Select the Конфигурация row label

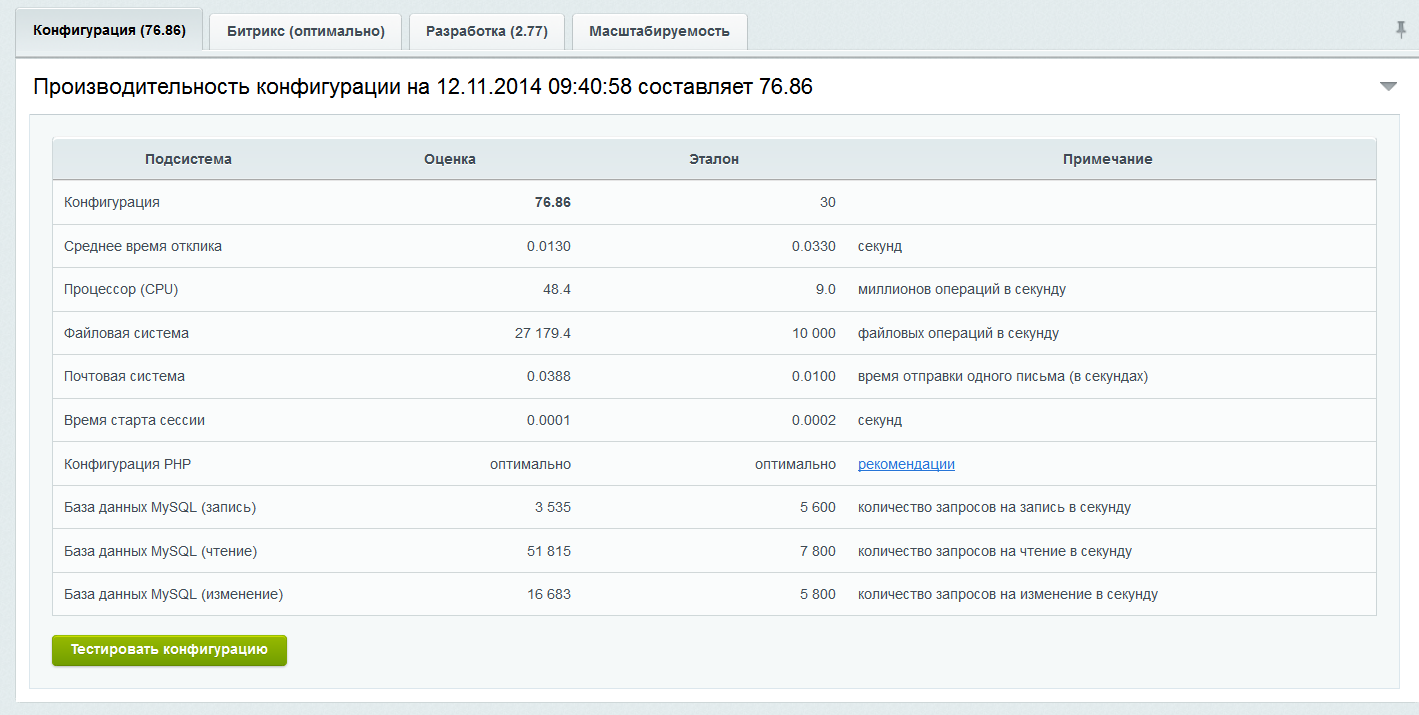pos(112,202)
